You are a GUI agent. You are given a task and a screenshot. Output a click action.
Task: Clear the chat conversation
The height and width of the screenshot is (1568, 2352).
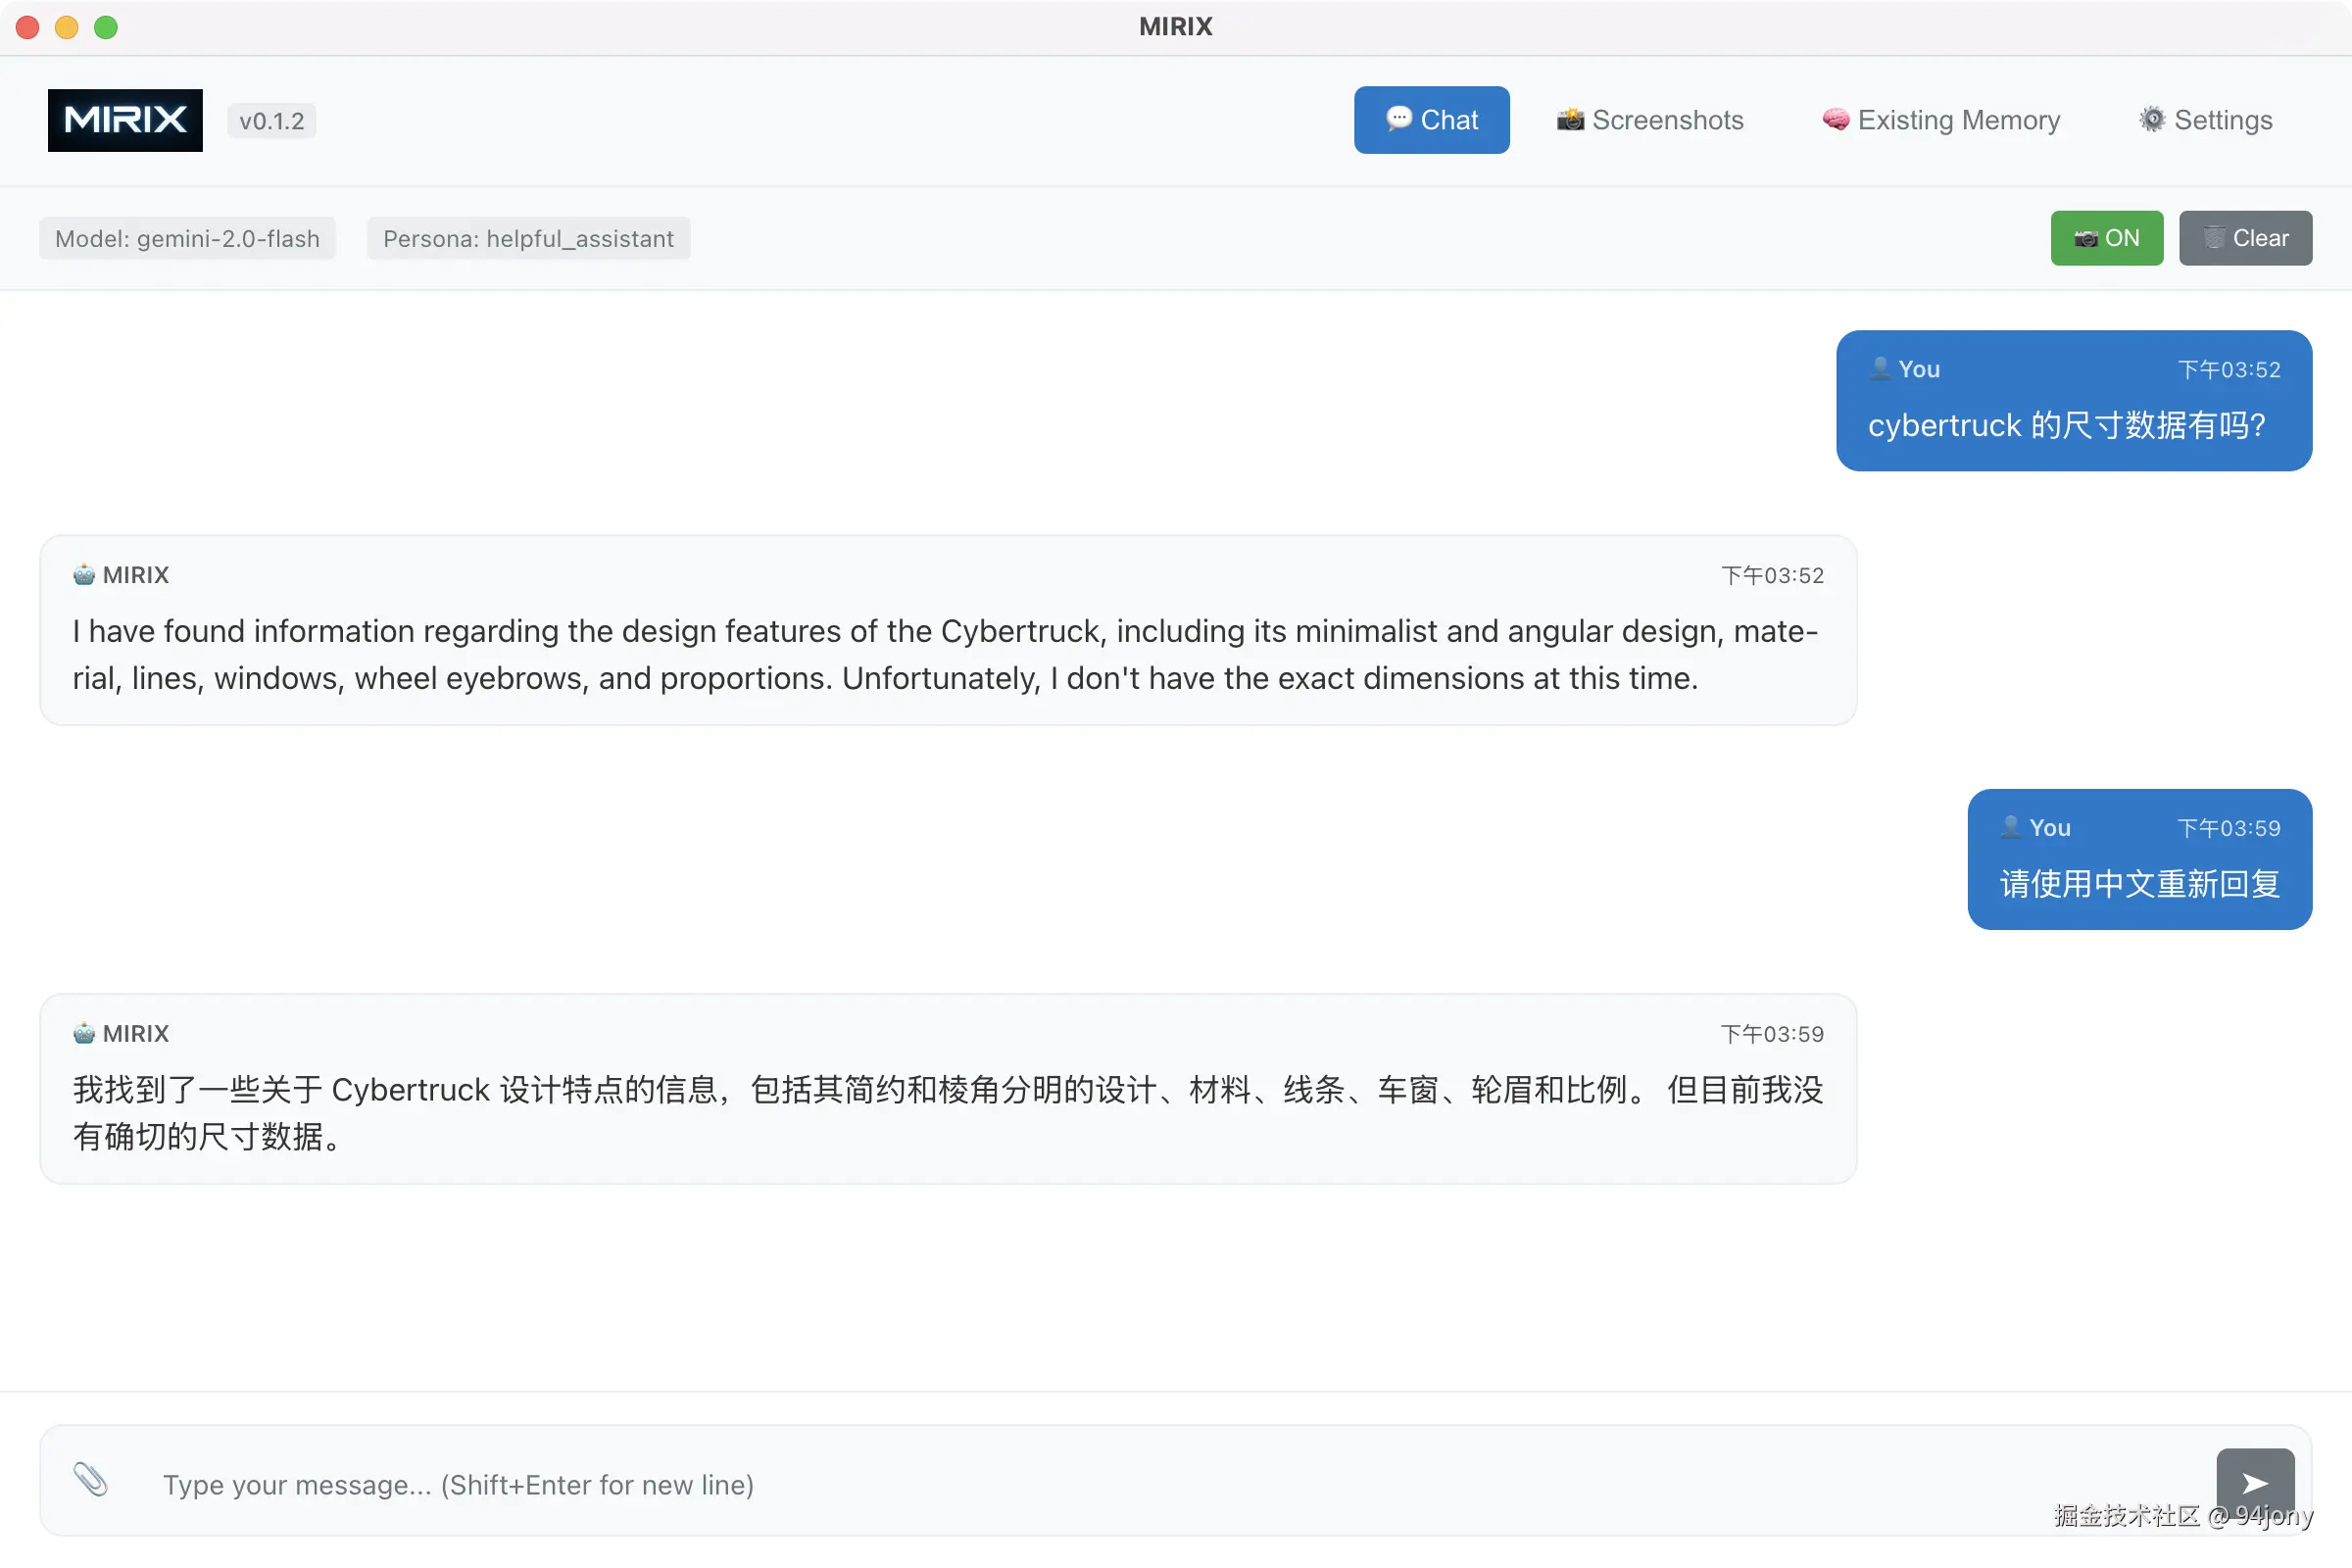pos(2245,238)
